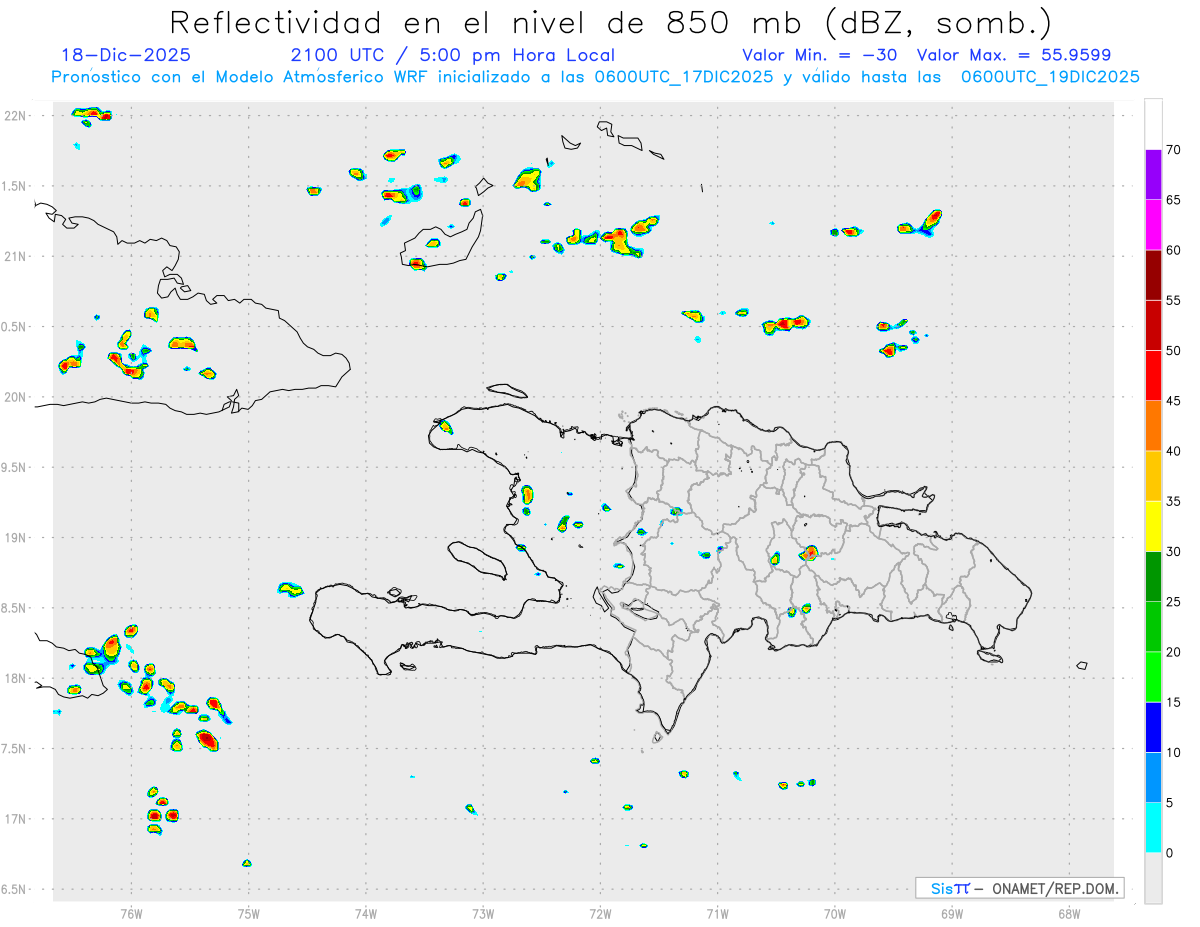
Task: Pick the orange 40–45 dBZ legend band
Action: [1153, 426]
